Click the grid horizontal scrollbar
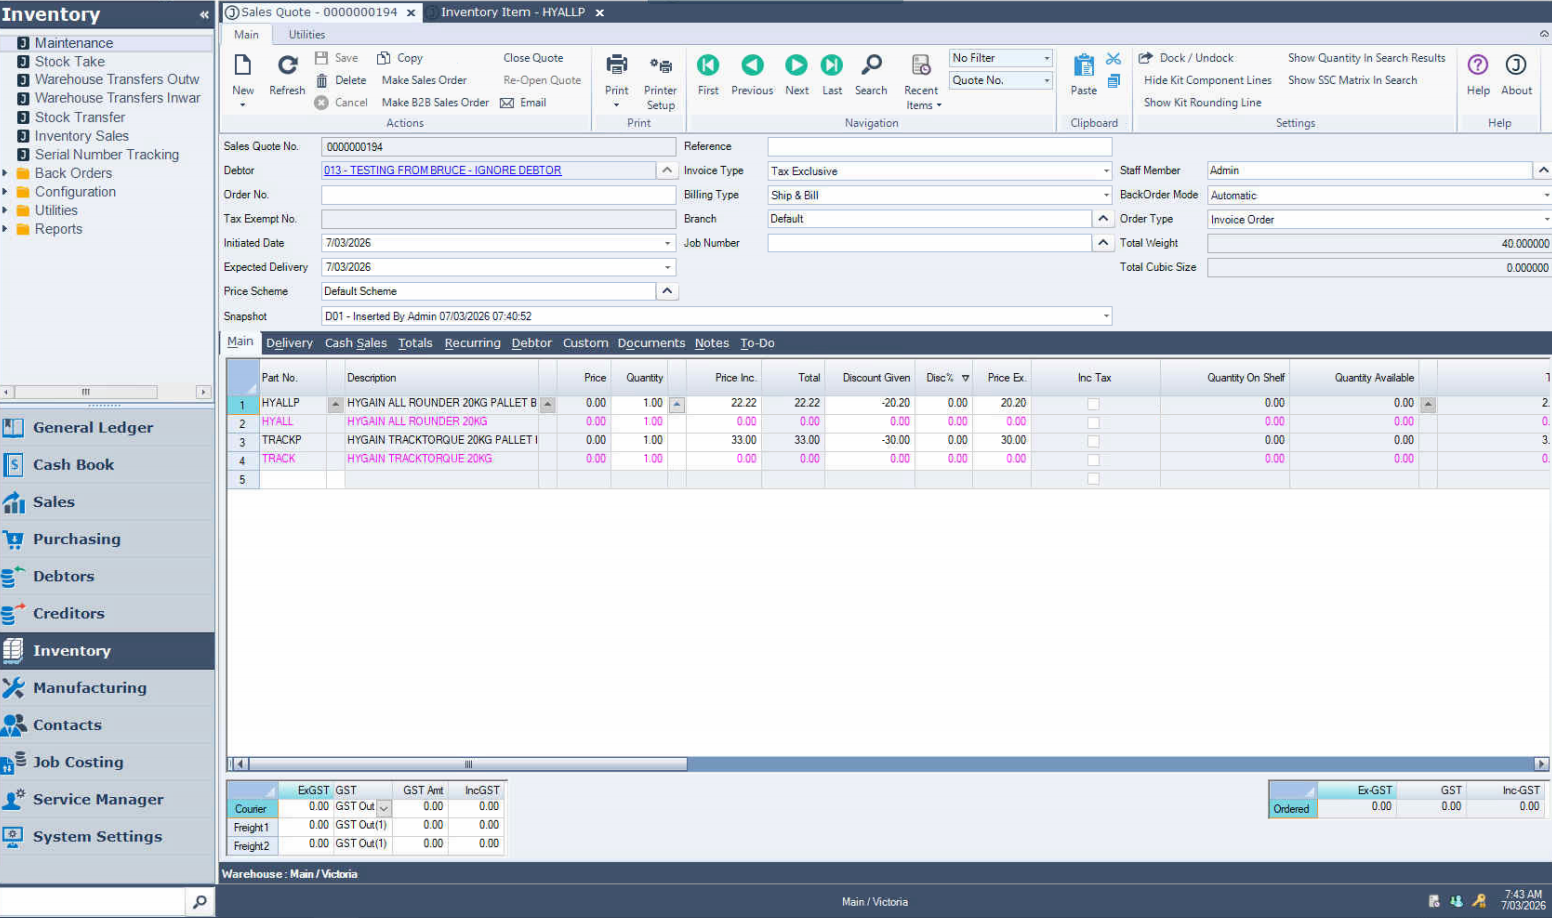Screen dimensions: 1552x918 click(468, 764)
